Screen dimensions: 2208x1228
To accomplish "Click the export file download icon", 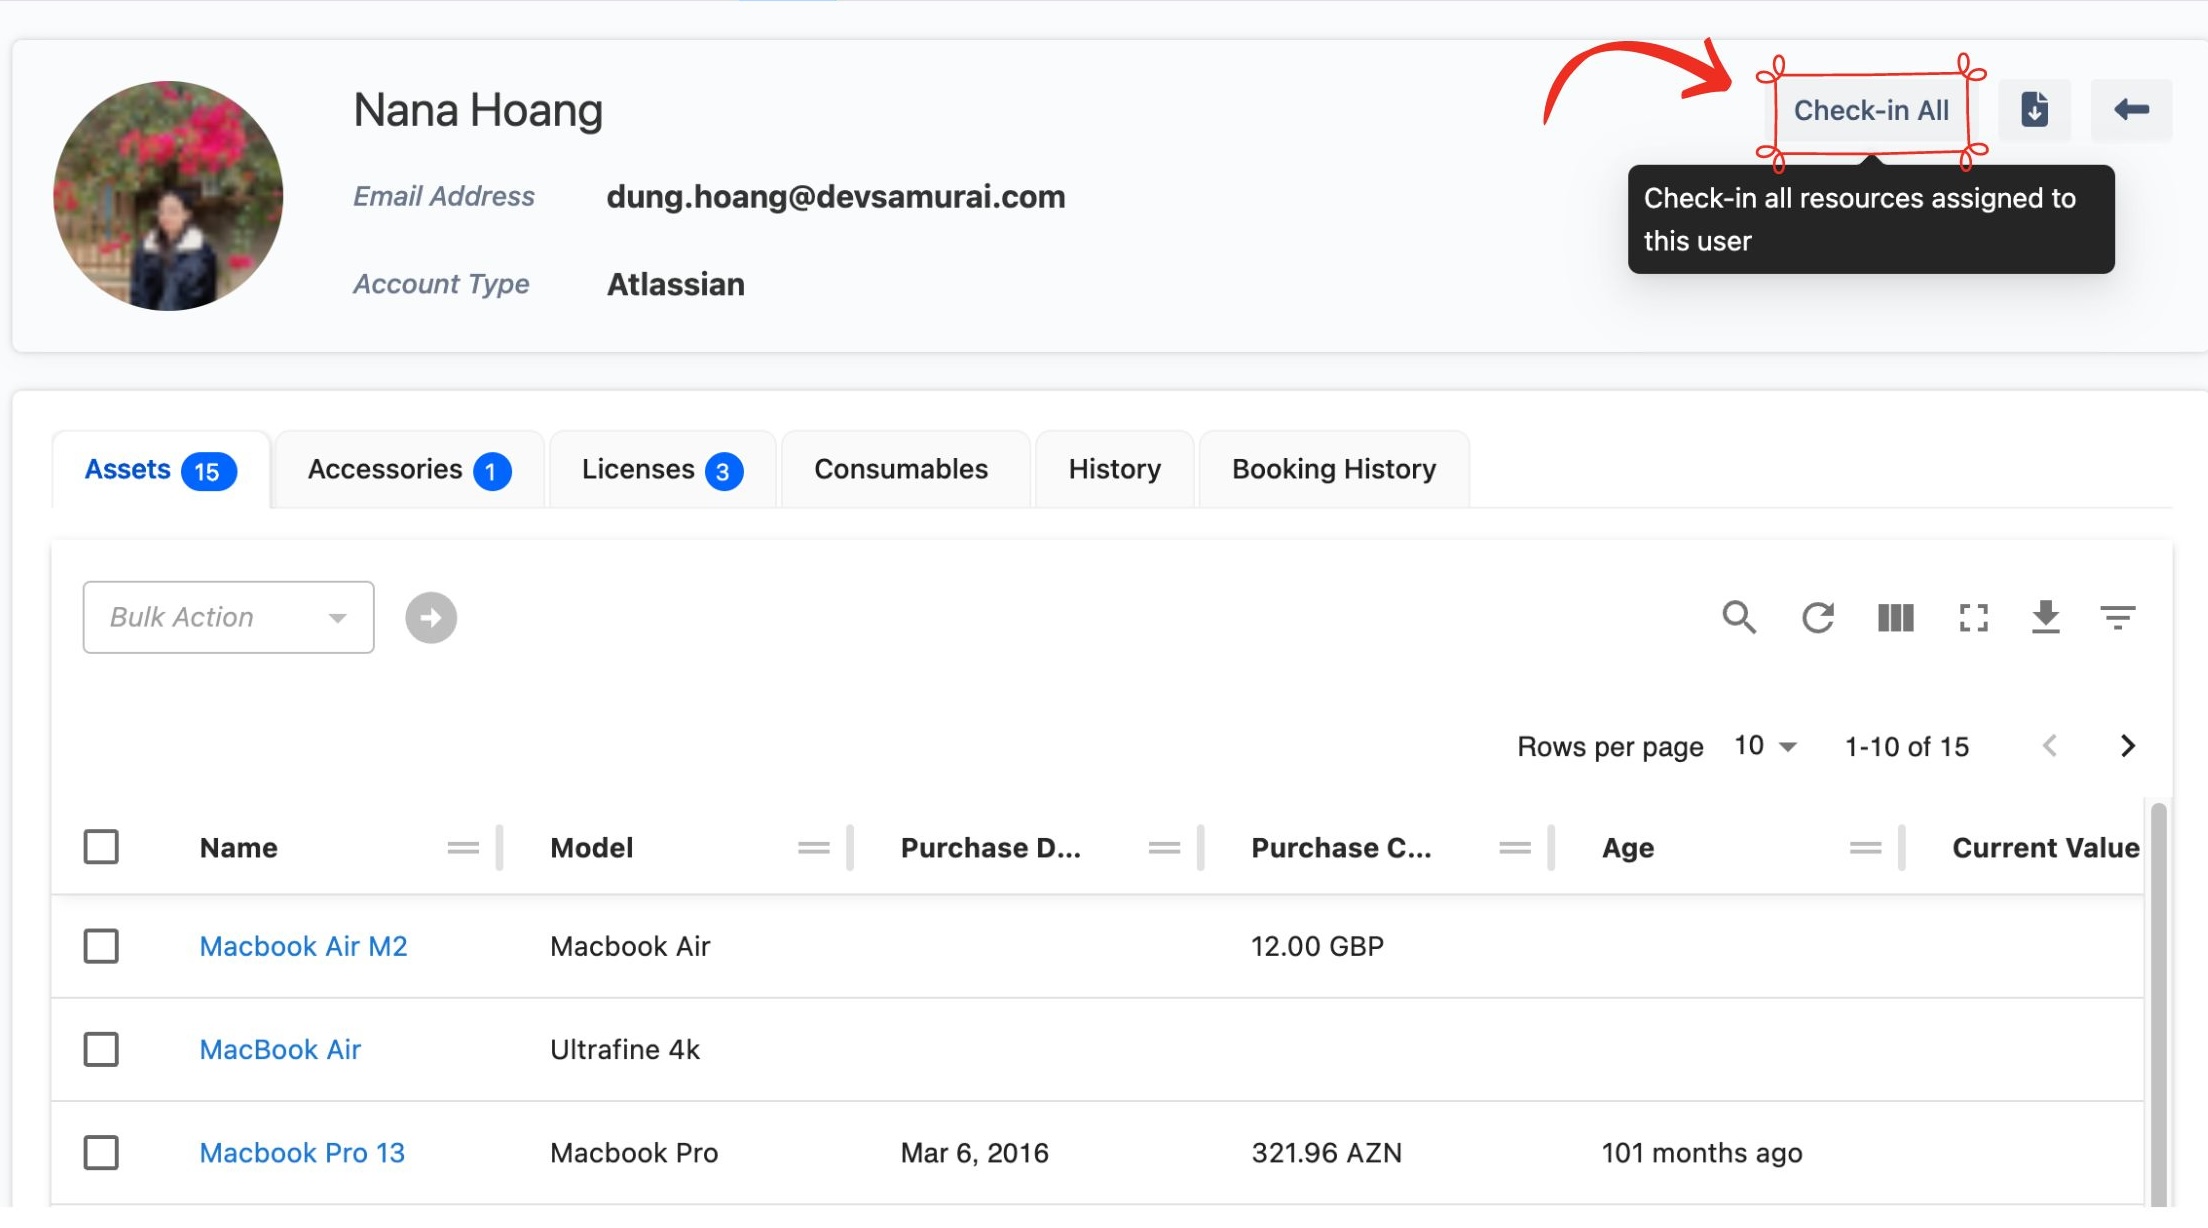I will coord(2034,109).
